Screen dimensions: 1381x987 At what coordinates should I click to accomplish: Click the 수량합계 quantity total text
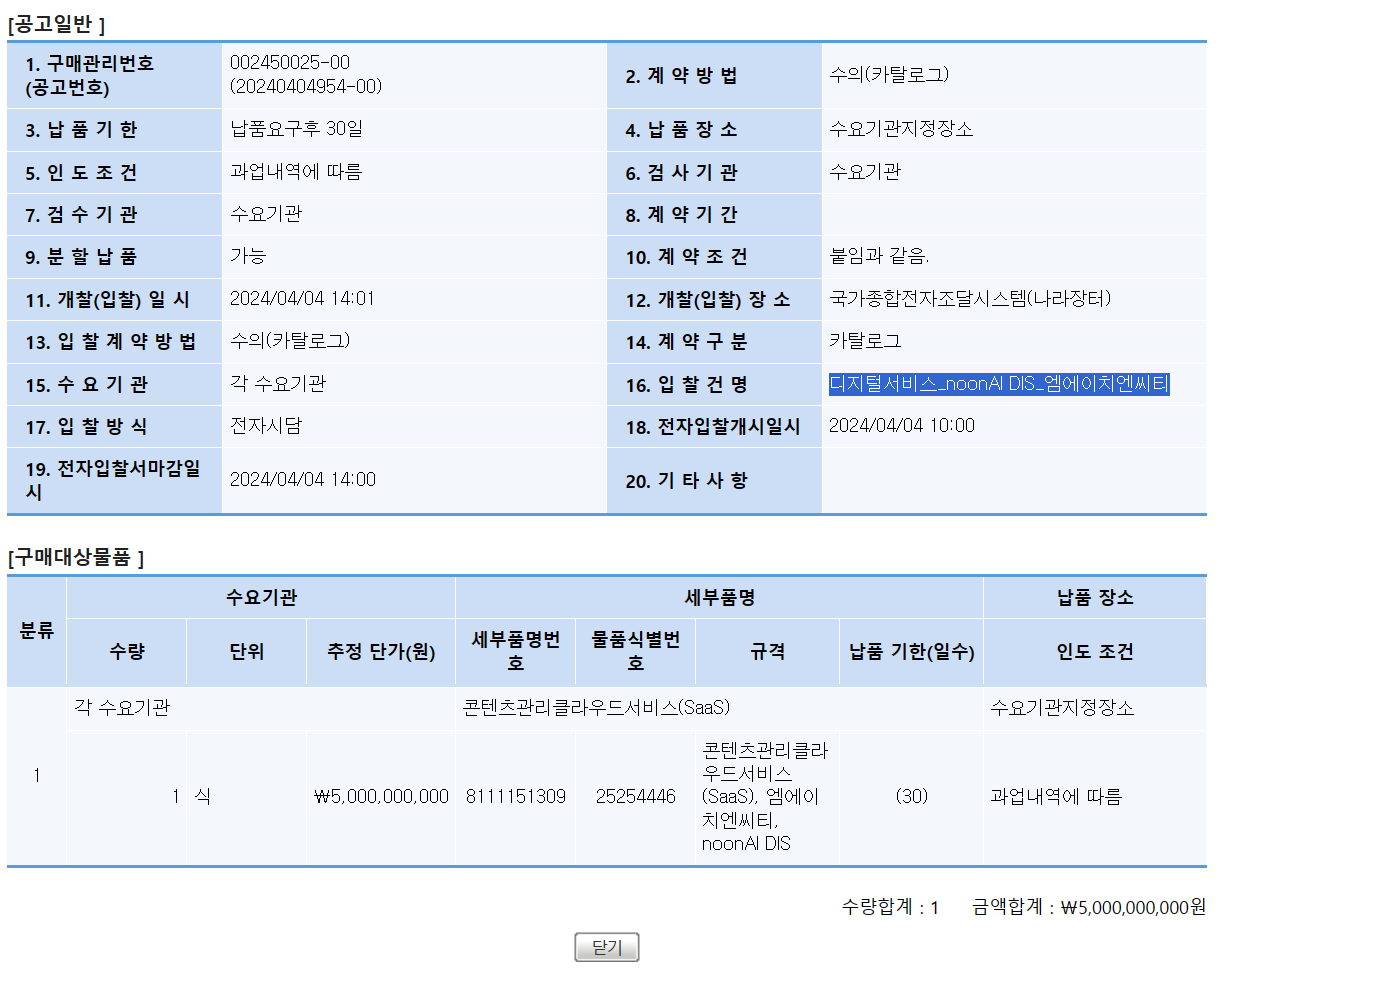(889, 907)
